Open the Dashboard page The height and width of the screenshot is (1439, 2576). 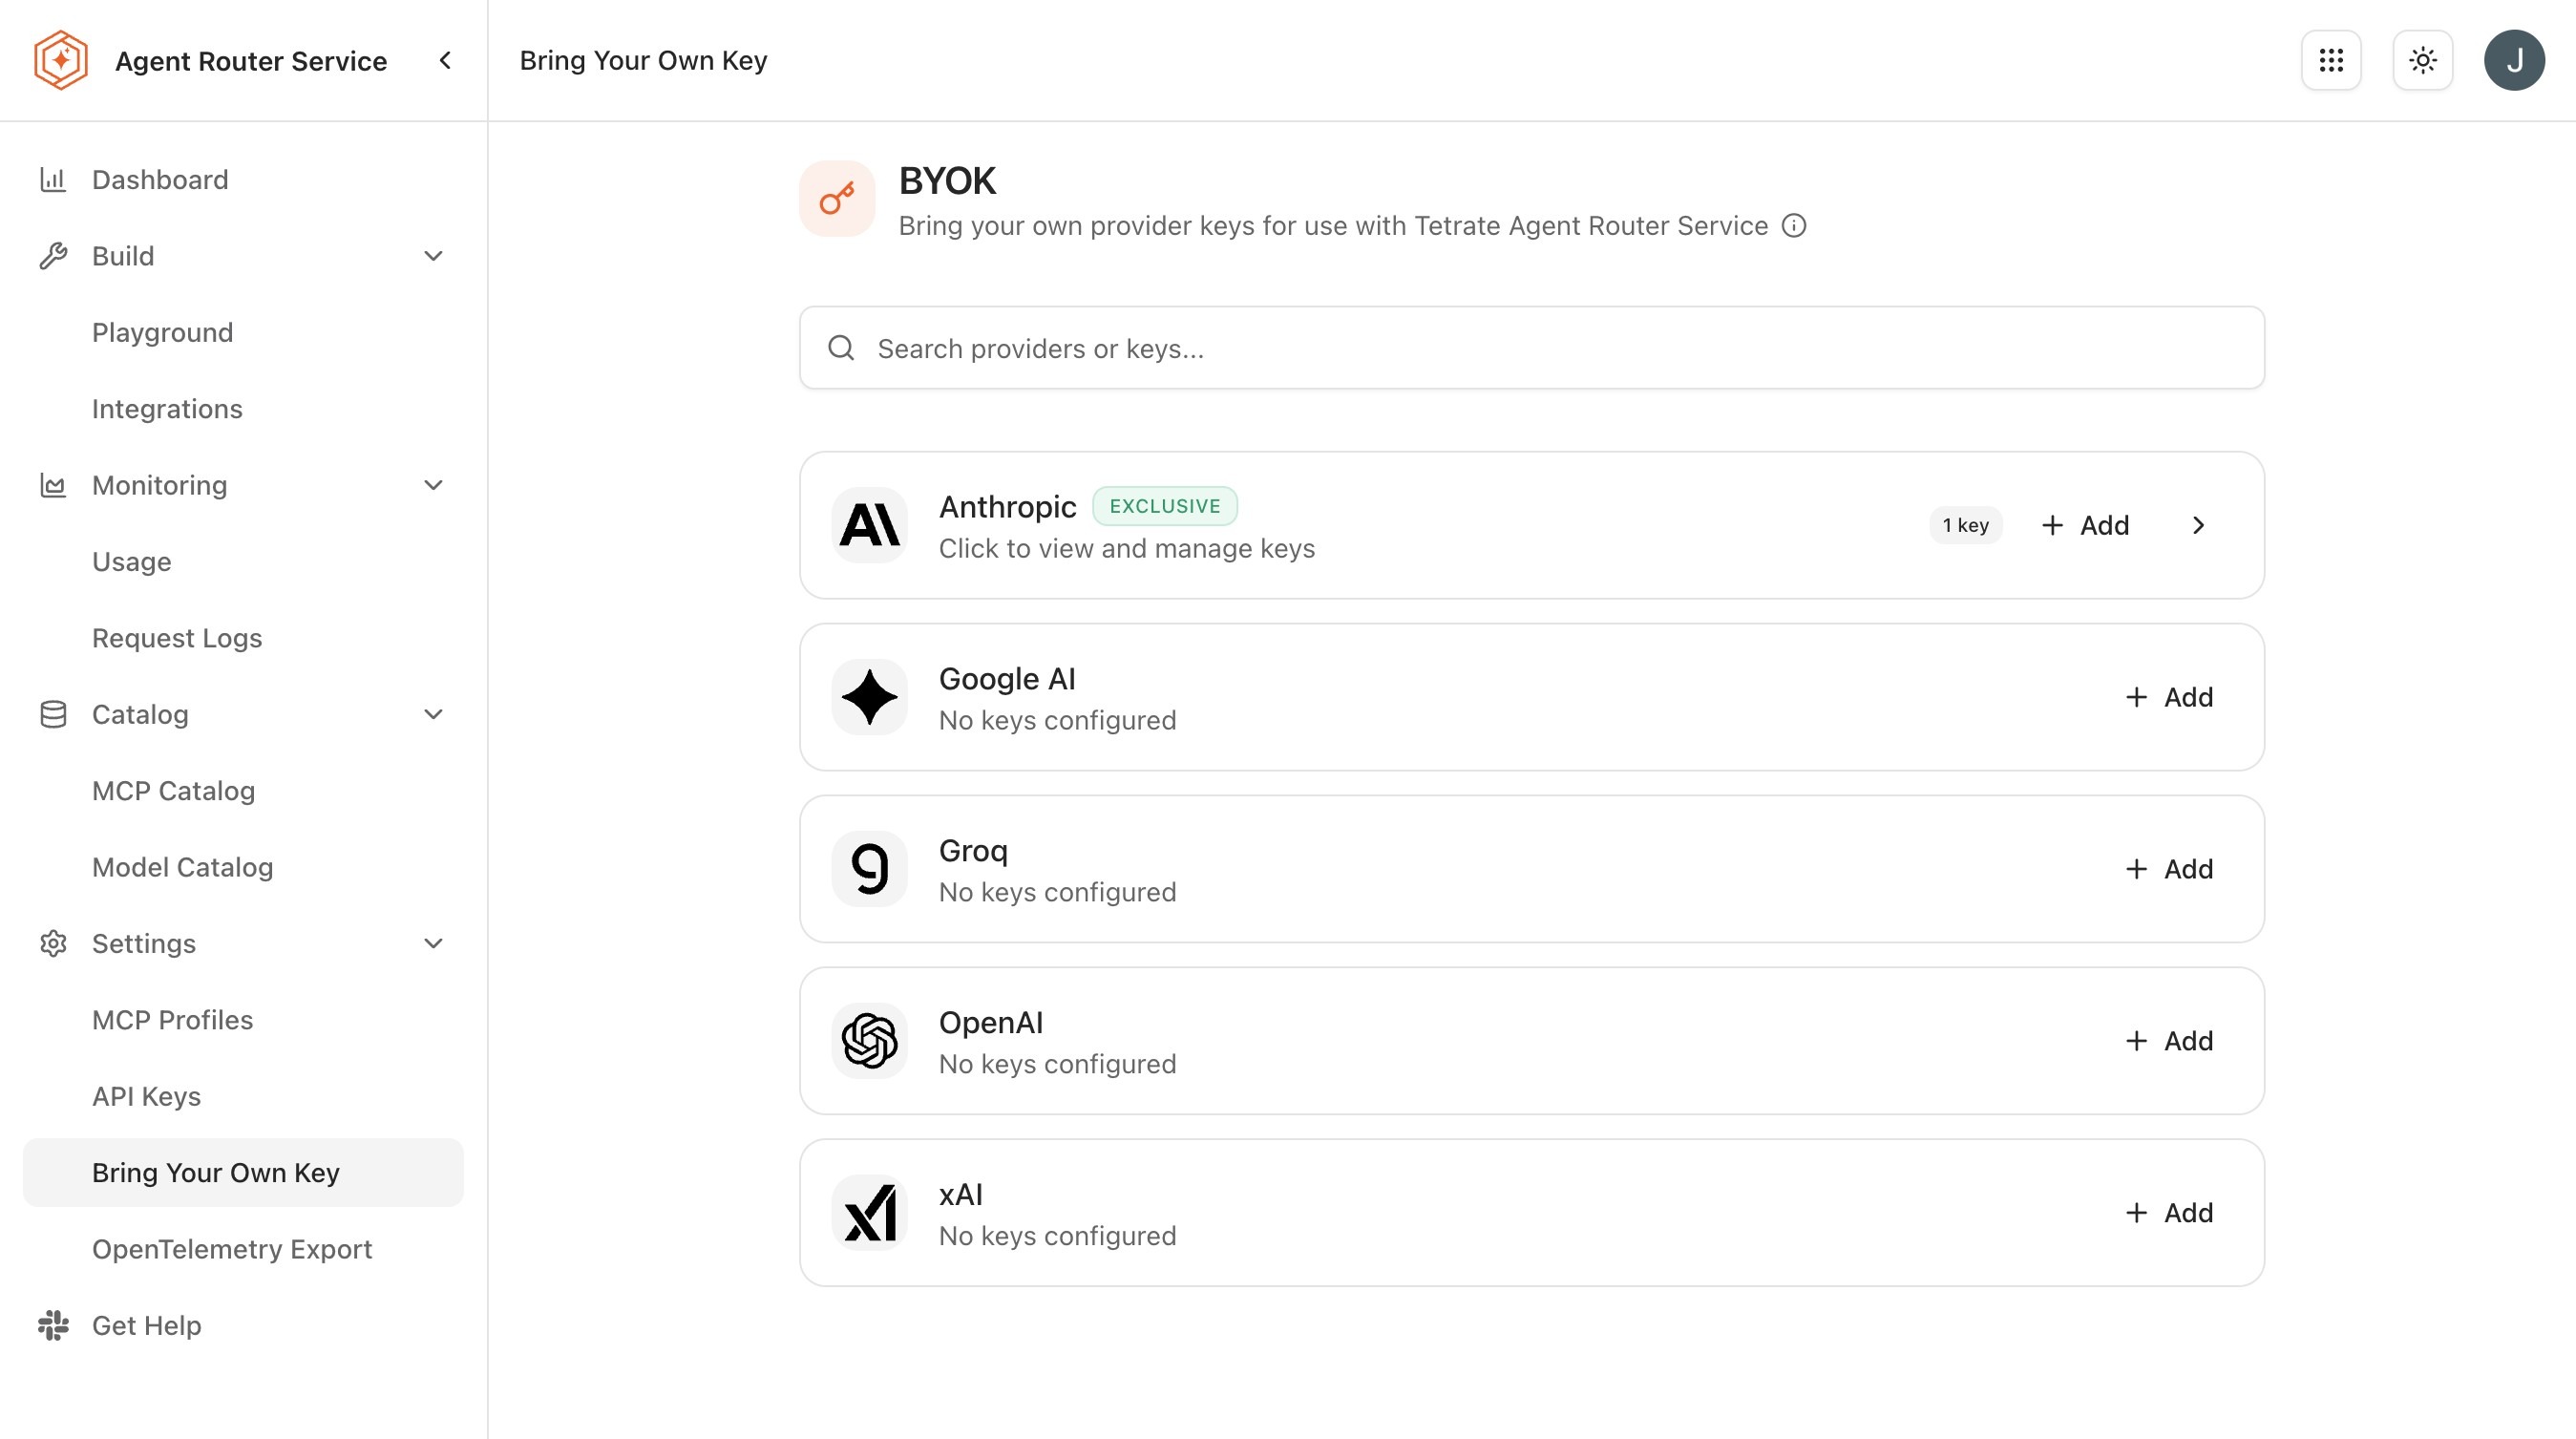243,179
